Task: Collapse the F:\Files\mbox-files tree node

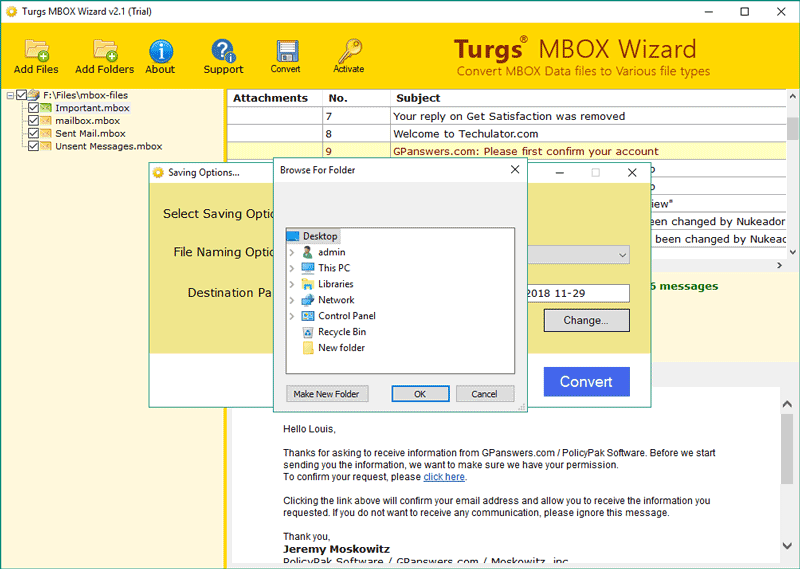Action: [x=10, y=95]
